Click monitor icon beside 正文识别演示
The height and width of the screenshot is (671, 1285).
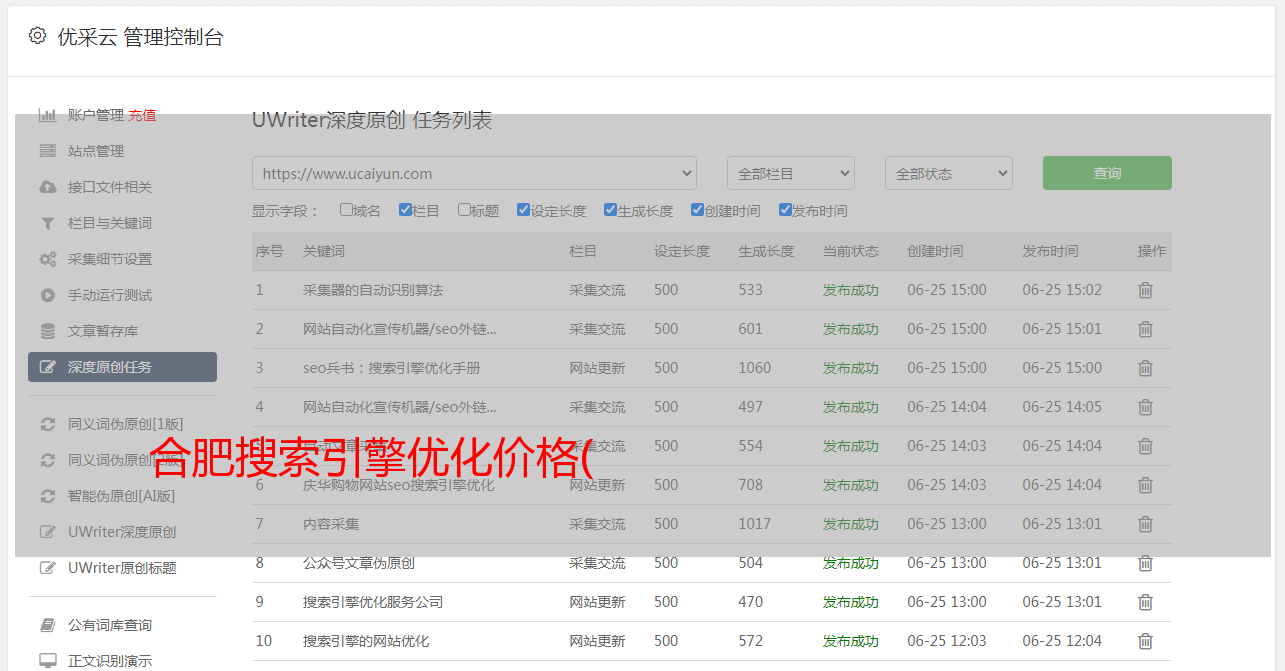coord(47,661)
